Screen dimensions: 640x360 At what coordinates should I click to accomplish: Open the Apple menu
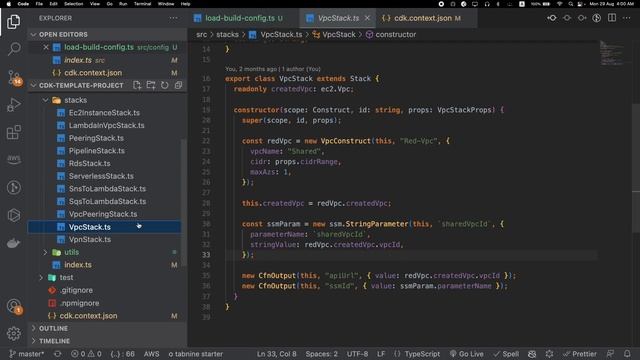point(9,4)
